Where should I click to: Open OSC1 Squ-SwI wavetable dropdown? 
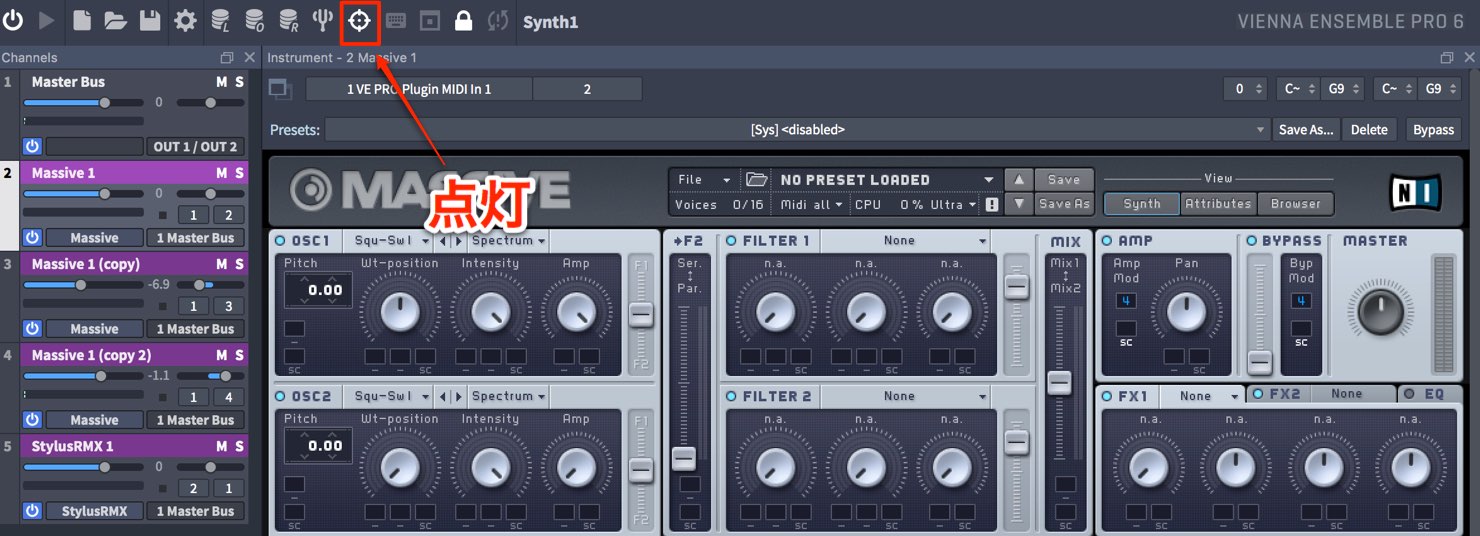(x=389, y=241)
